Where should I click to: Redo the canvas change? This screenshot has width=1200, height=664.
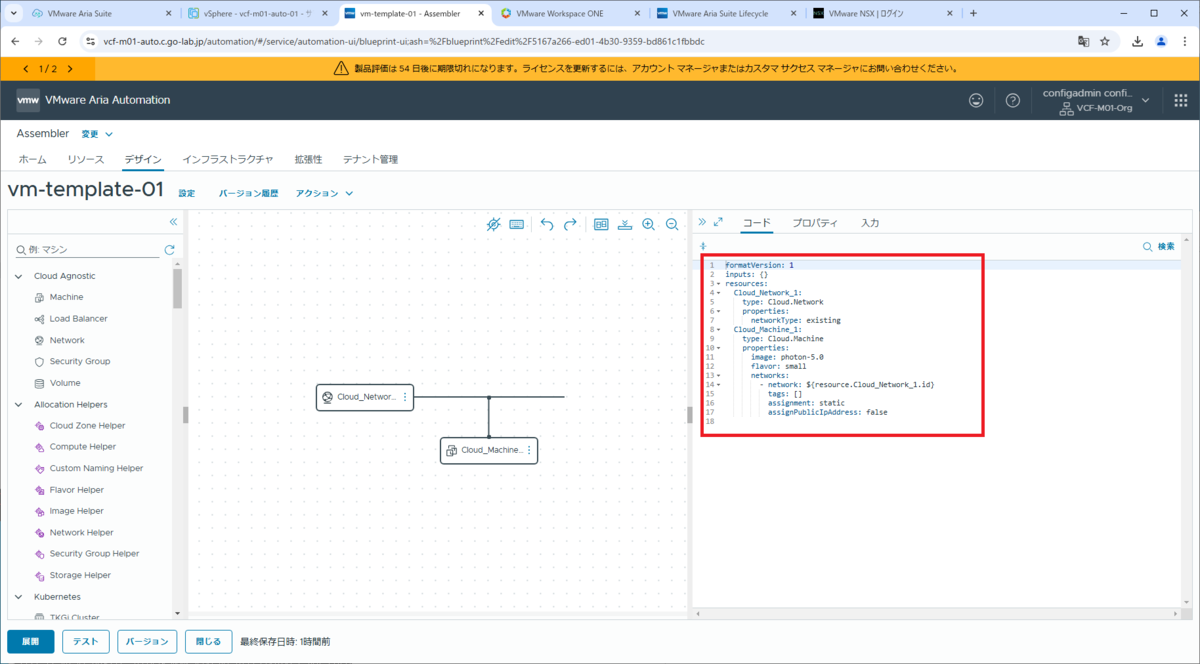pos(571,225)
